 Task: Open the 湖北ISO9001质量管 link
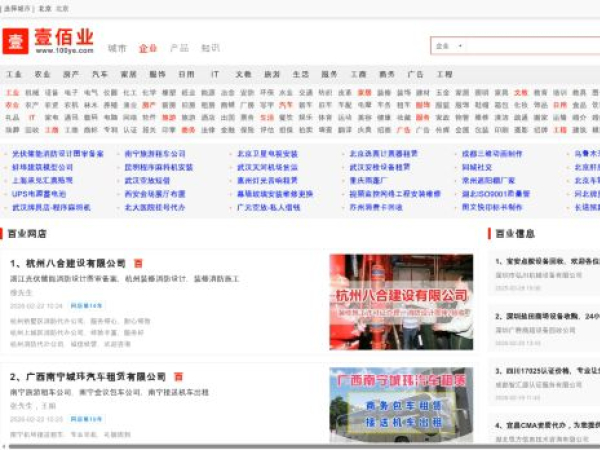tap(496, 194)
